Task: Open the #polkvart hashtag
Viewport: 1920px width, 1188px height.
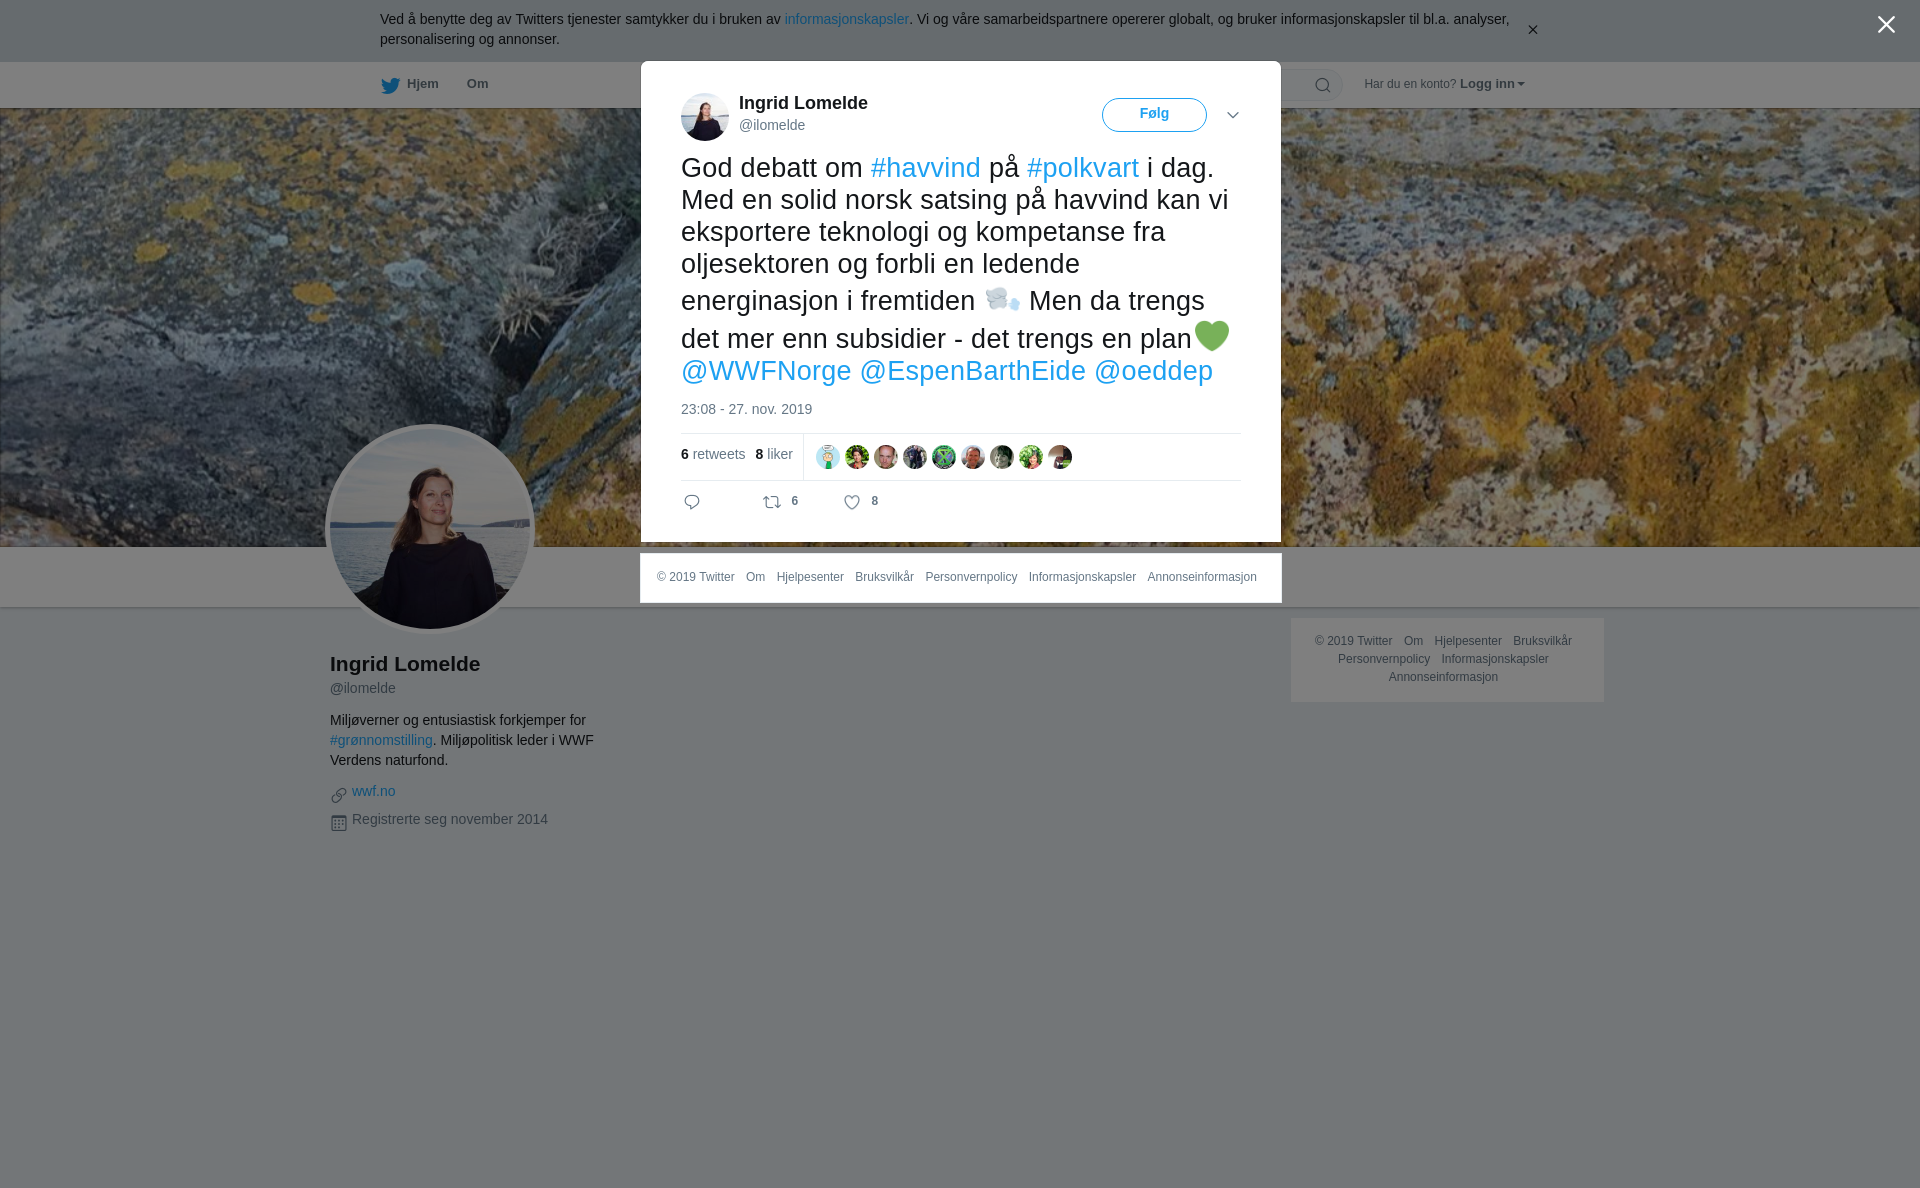Action: pos(1083,168)
